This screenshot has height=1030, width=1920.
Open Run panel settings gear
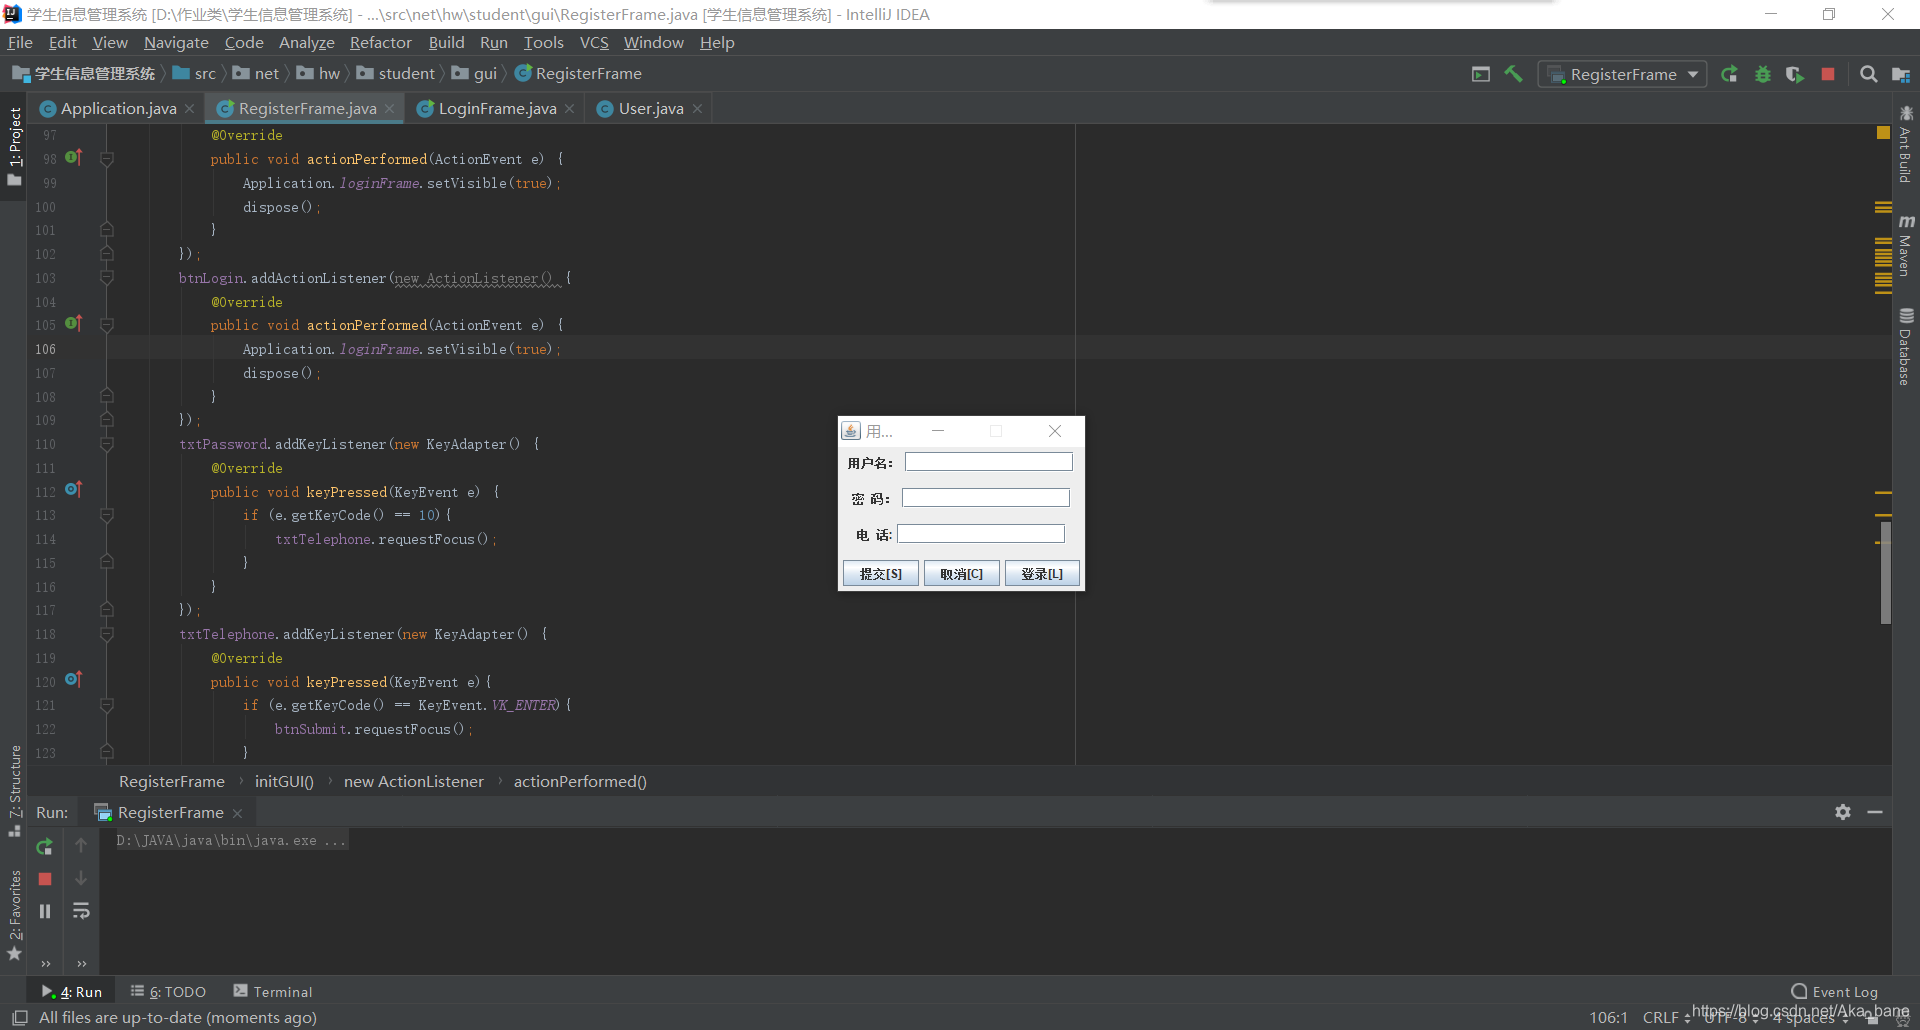pyautogui.click(x=1843, y=812)
